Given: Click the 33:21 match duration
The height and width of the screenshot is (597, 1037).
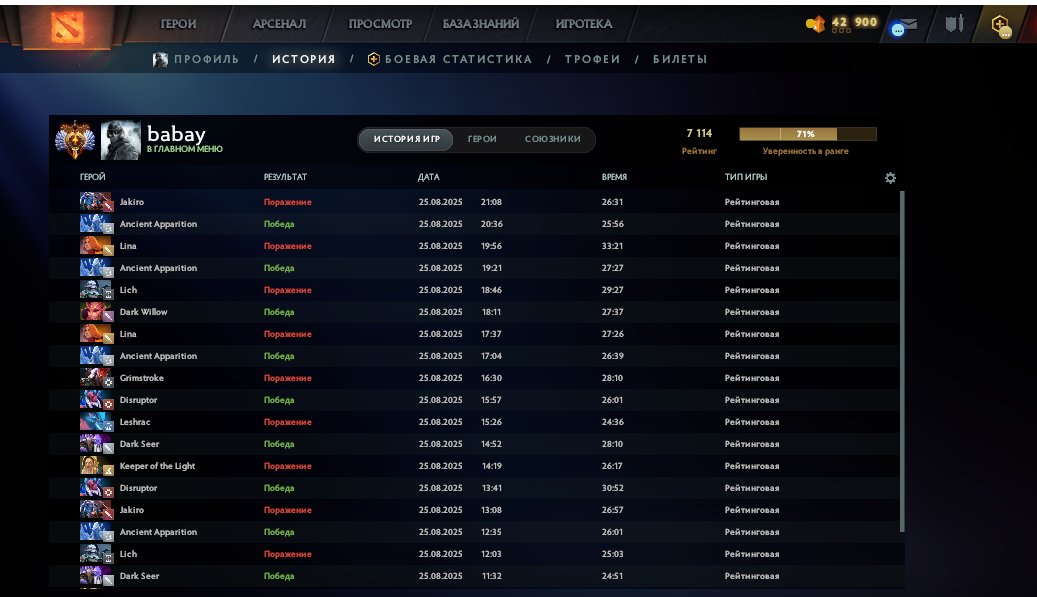Looking at the screenshot, I should coord(612,246).
